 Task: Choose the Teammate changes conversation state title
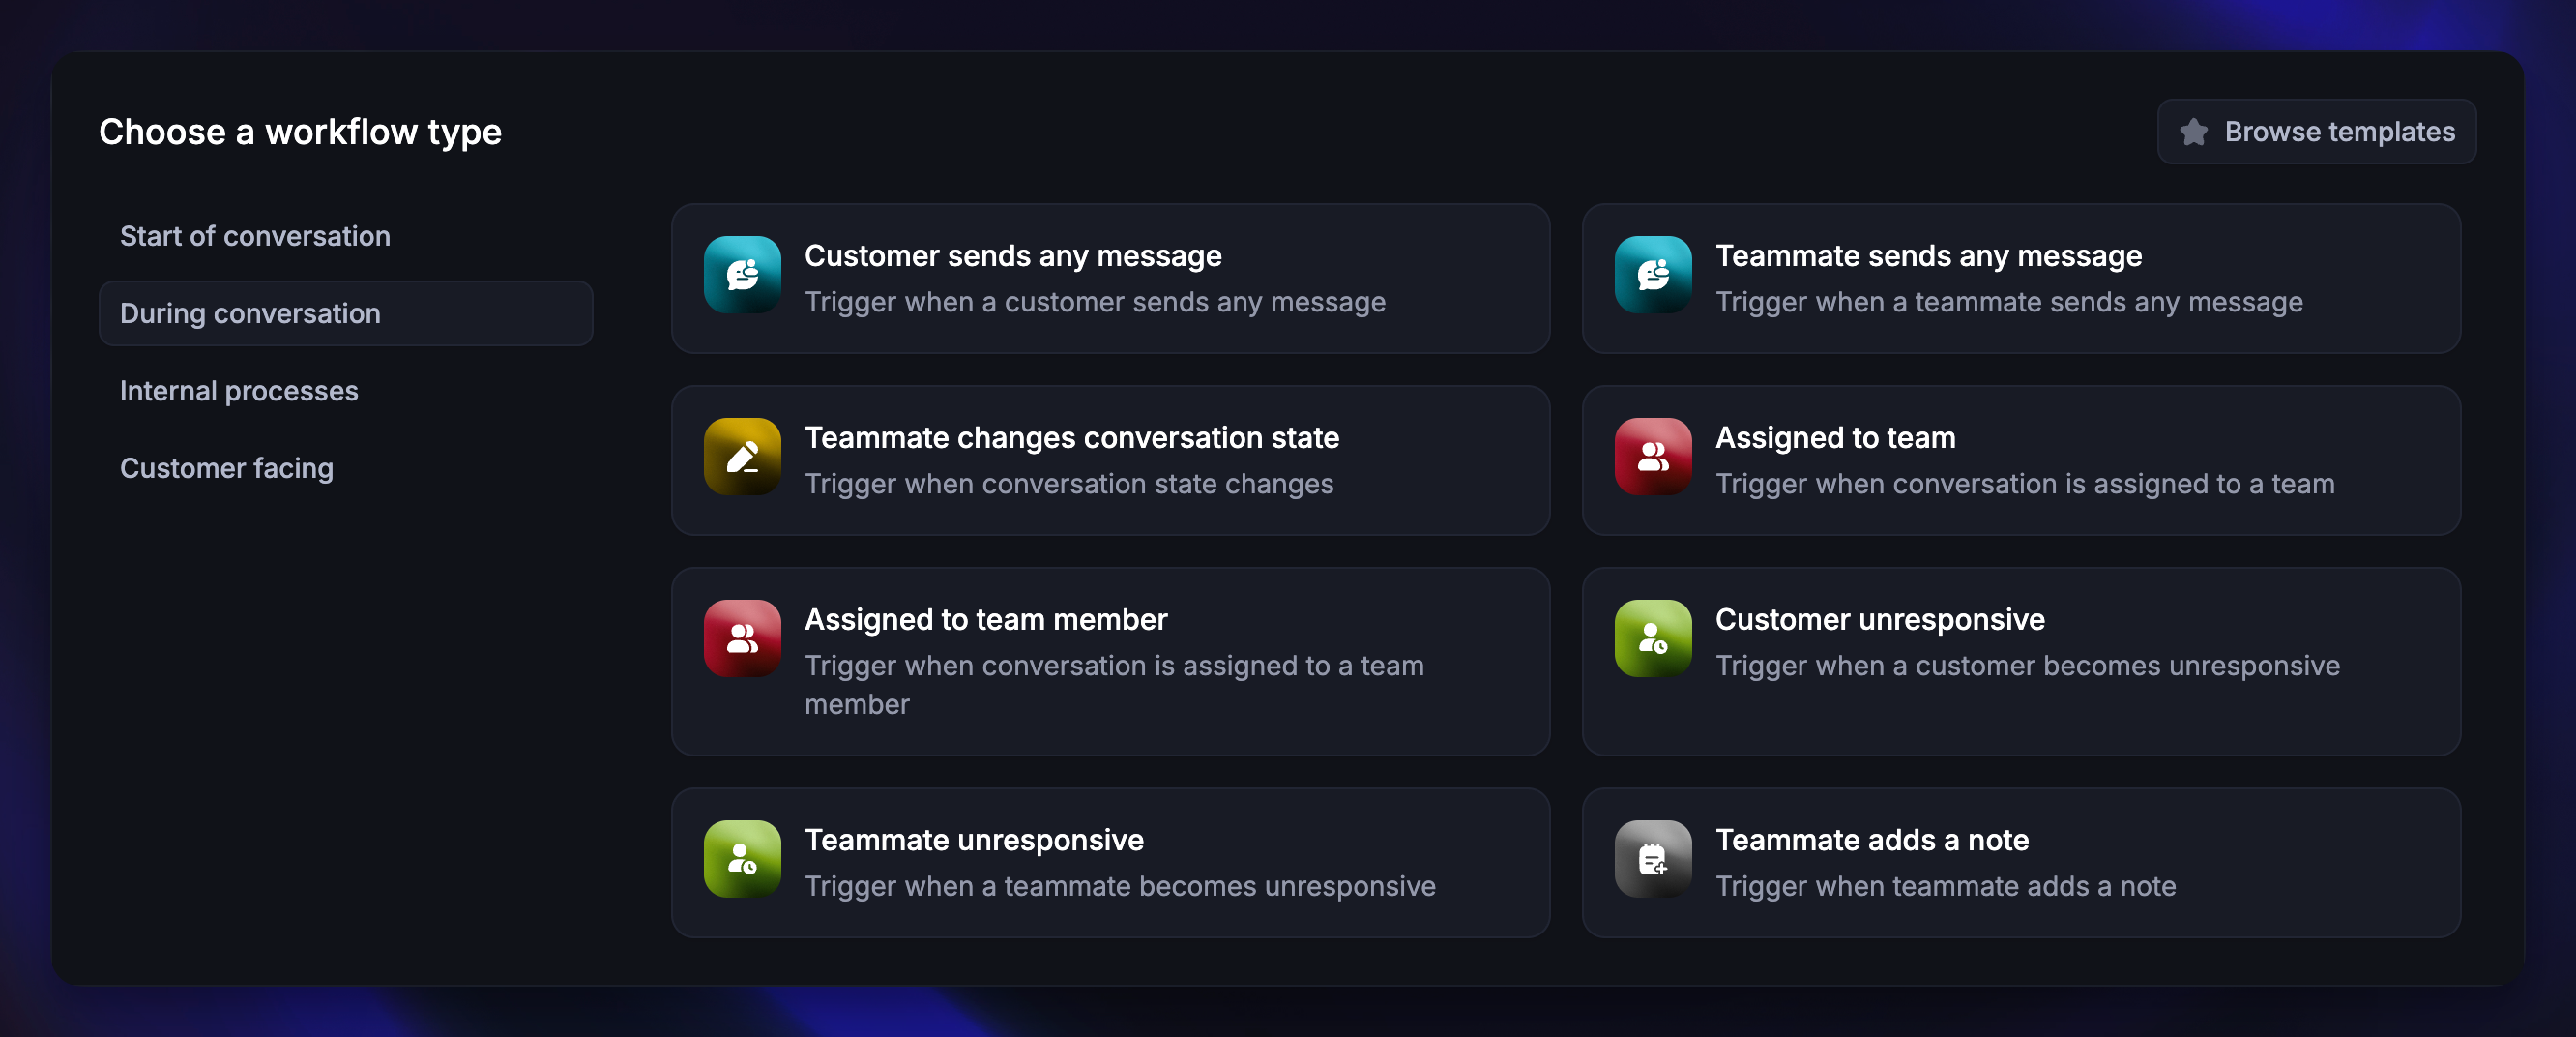(x=1071, y=438)
